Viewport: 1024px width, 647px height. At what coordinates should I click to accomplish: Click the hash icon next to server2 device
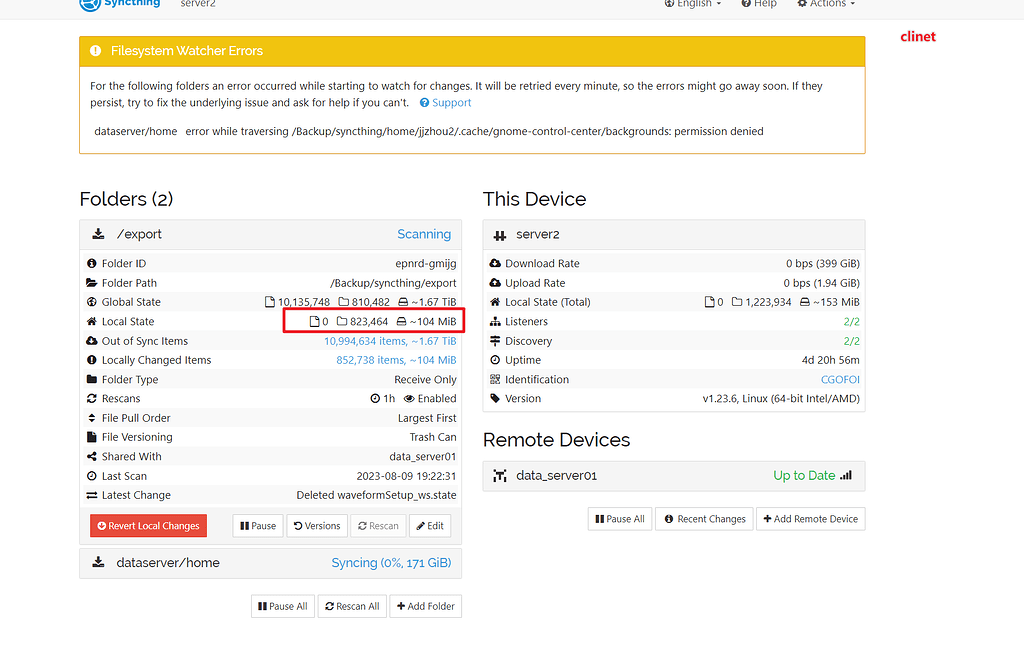coord(499,234)
